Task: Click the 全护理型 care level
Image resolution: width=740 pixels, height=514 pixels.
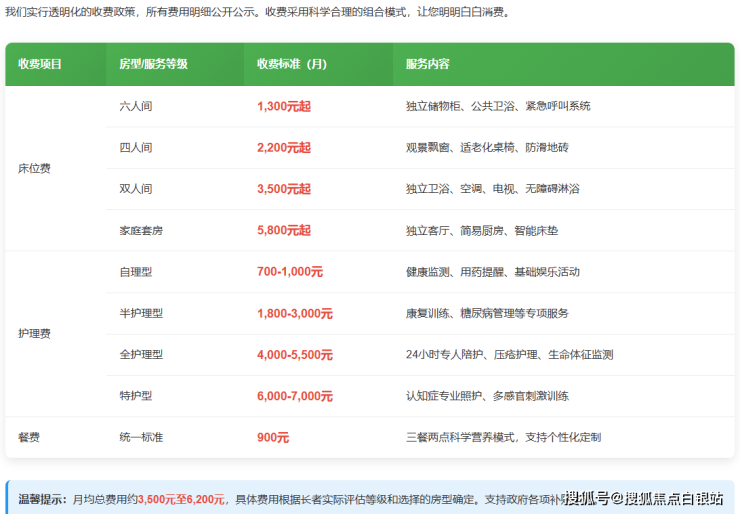Action: [141, 355]
